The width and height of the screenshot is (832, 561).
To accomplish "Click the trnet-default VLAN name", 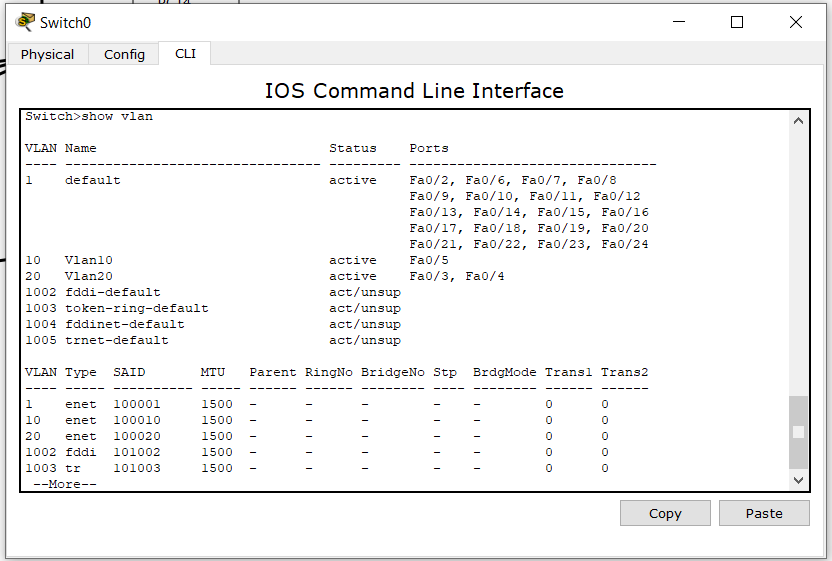I will 117,340.
